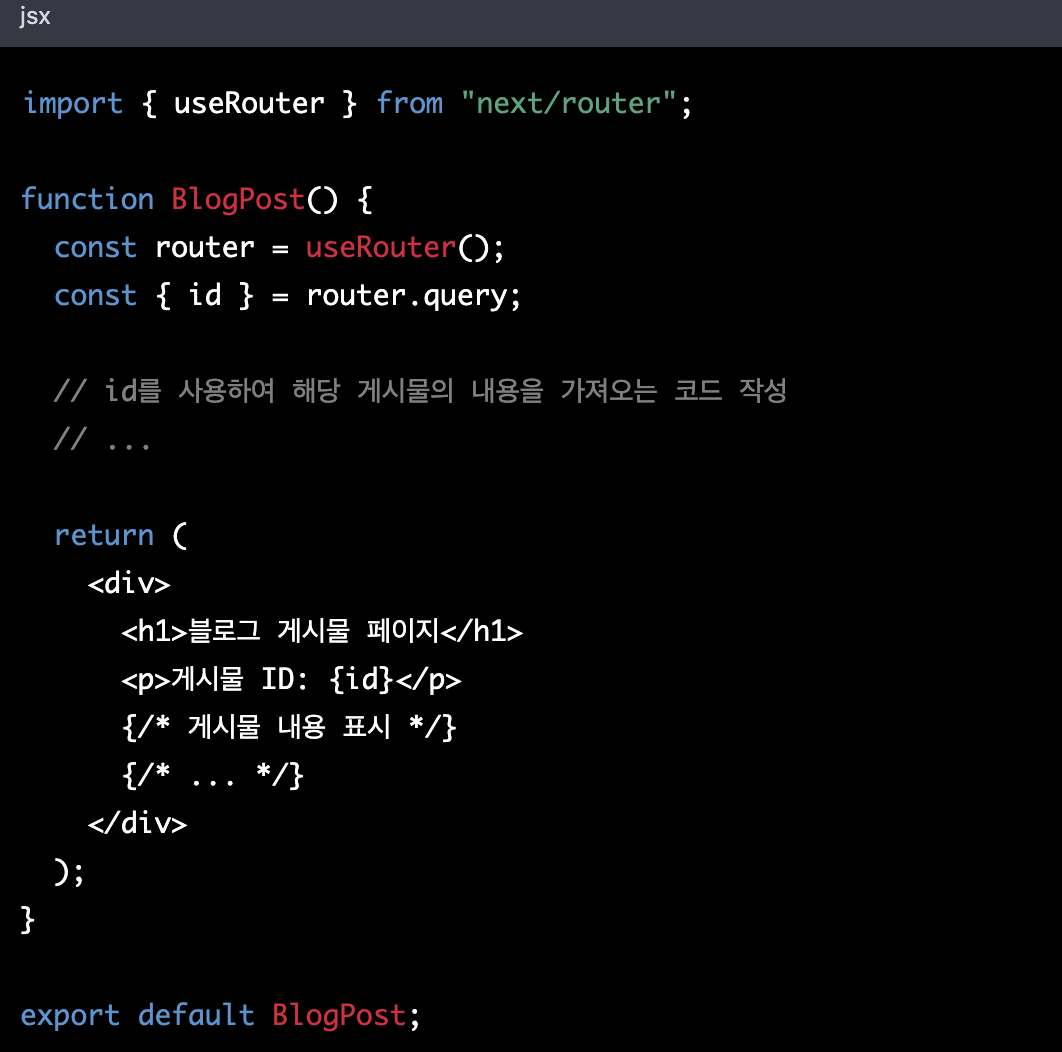Select the <h1> blog post page heading

pos(320,631)
